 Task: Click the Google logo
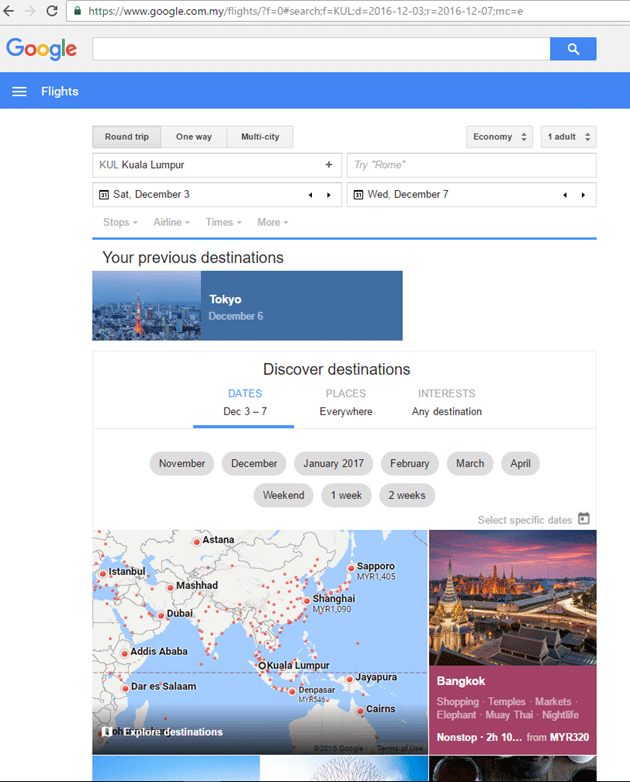click(x=41, y=49)
